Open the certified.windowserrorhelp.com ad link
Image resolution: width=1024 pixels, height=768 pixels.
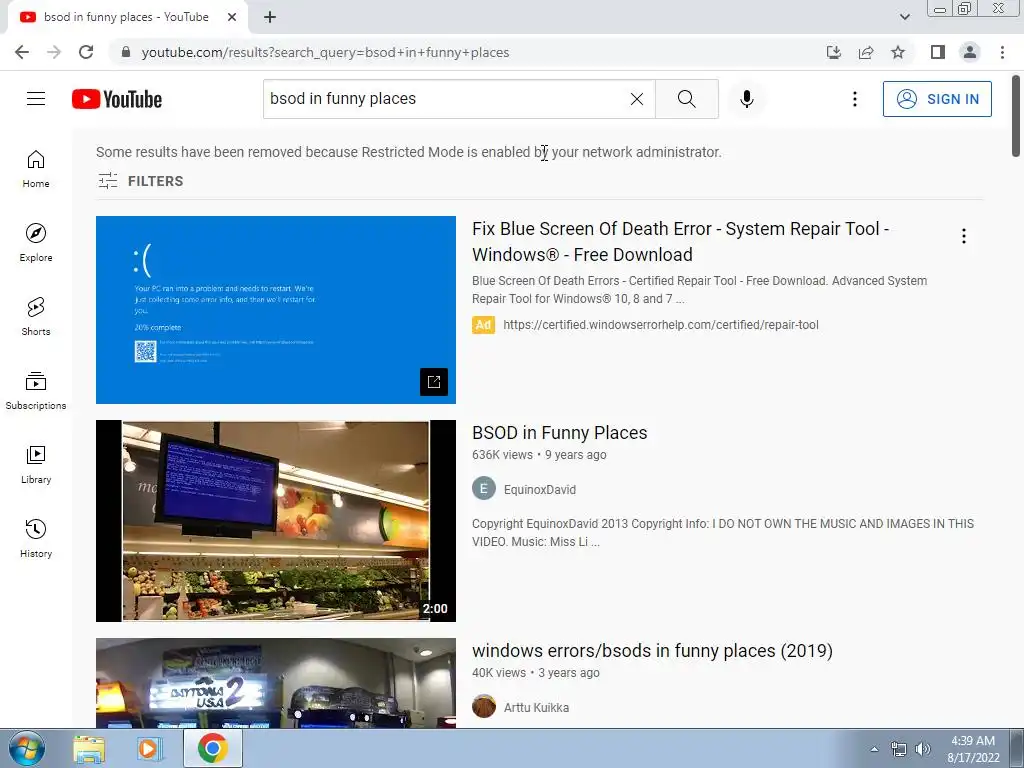(660, 325)
